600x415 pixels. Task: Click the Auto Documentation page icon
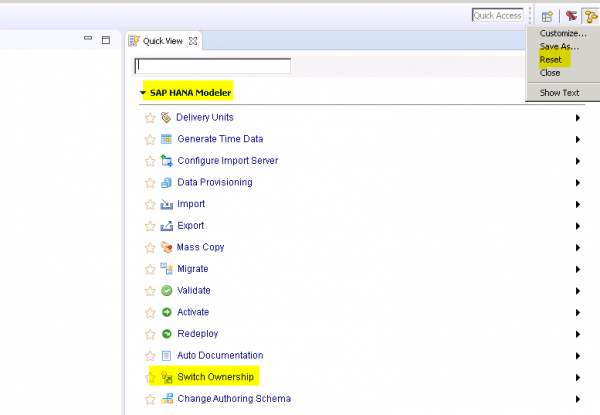click(166, 356)
